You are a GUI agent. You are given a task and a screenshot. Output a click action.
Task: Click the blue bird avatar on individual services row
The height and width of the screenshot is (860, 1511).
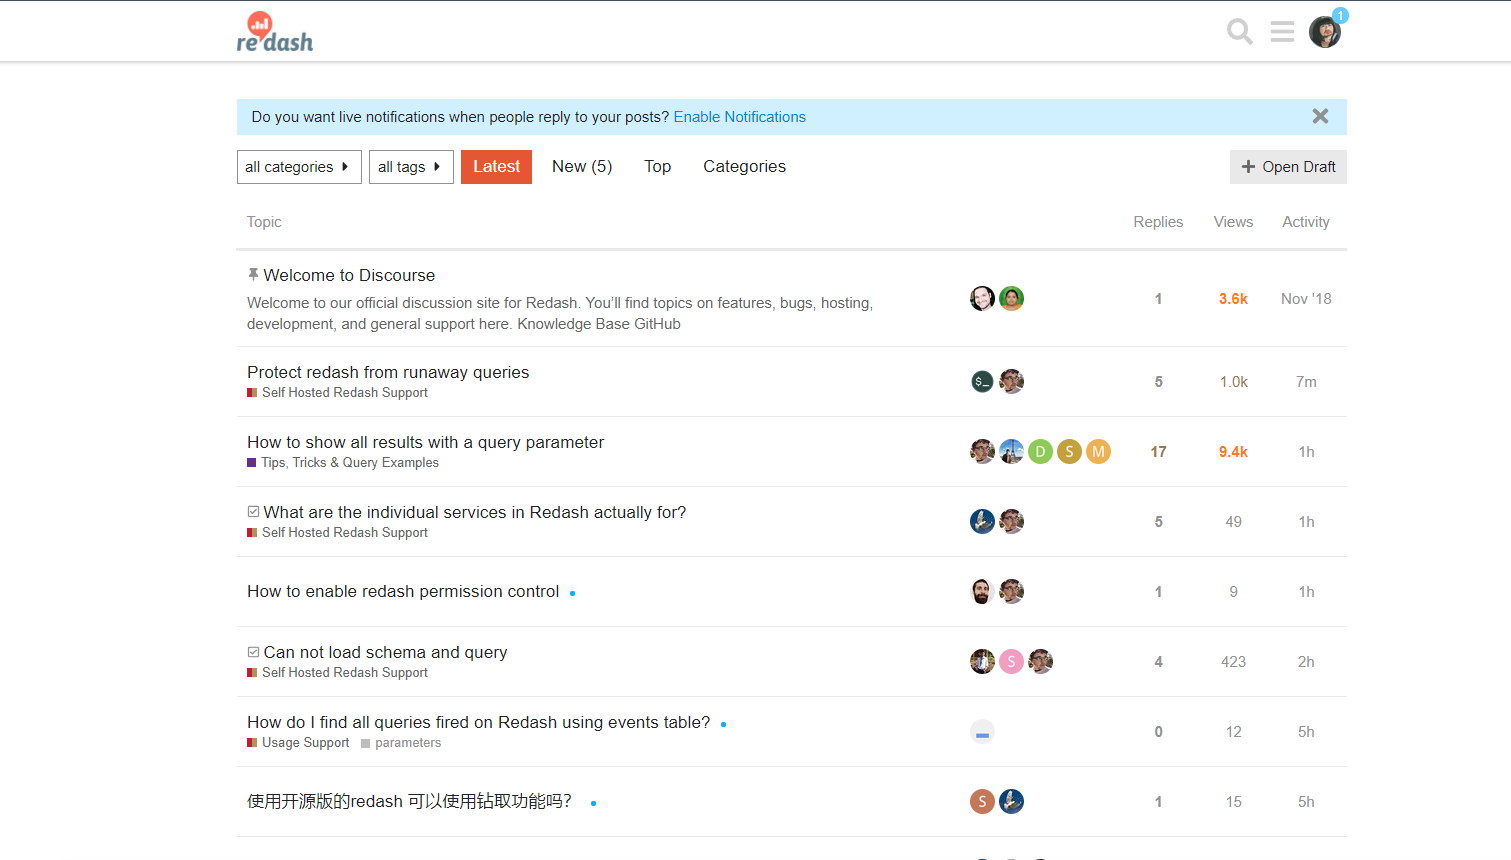point(982,522)
